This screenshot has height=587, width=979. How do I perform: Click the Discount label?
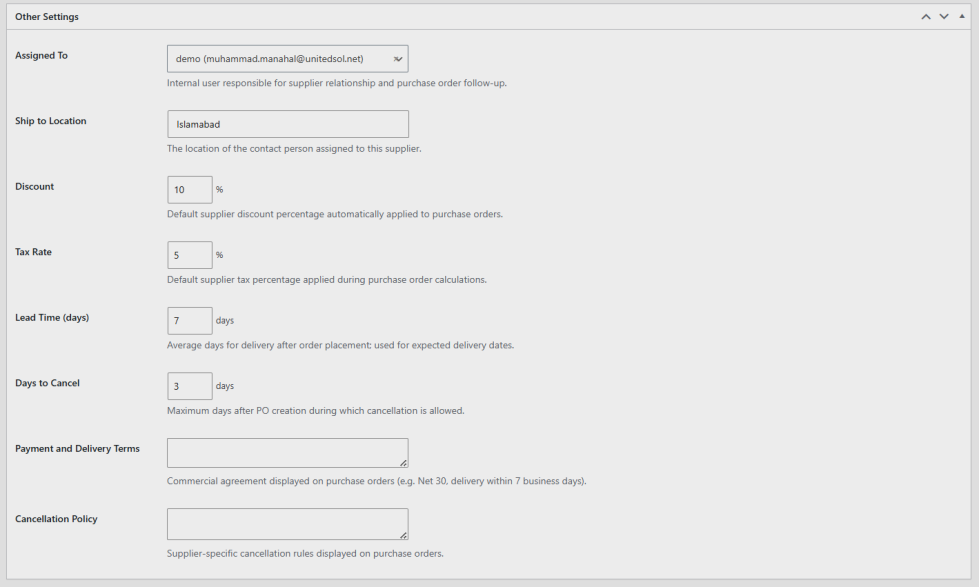[x=34, y=187]
